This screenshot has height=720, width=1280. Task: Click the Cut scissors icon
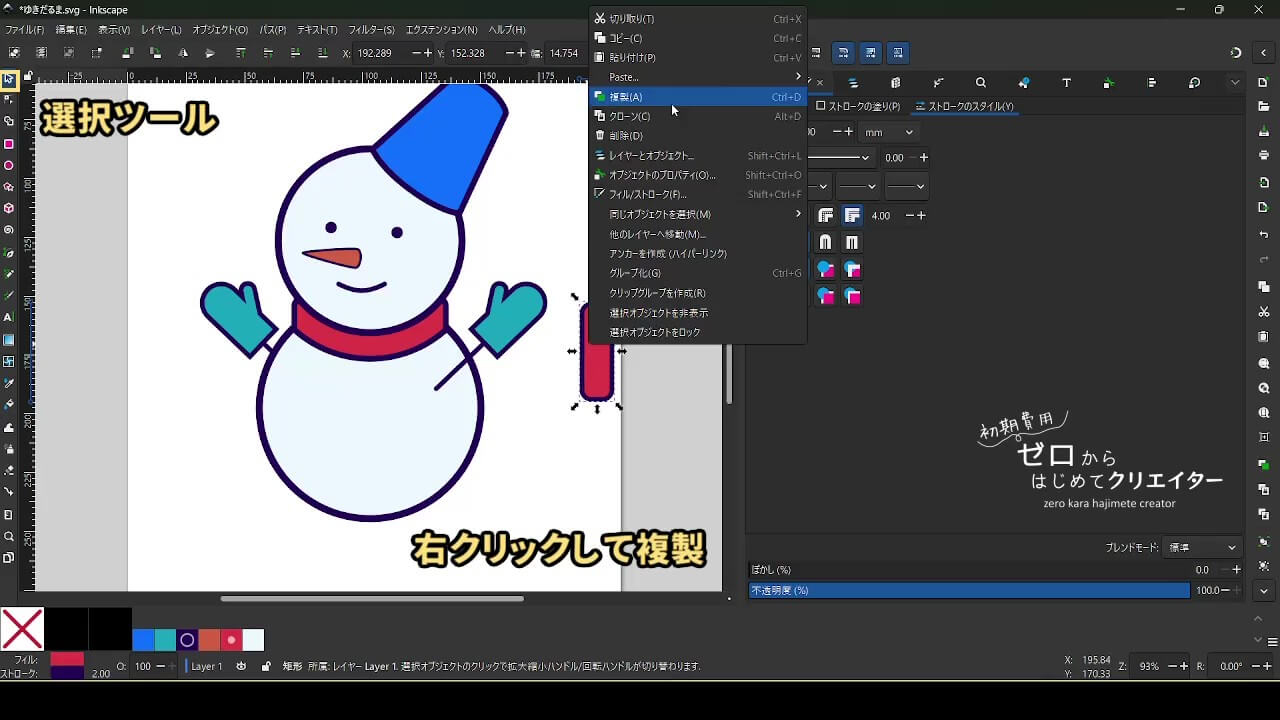tap(1264, 312)
